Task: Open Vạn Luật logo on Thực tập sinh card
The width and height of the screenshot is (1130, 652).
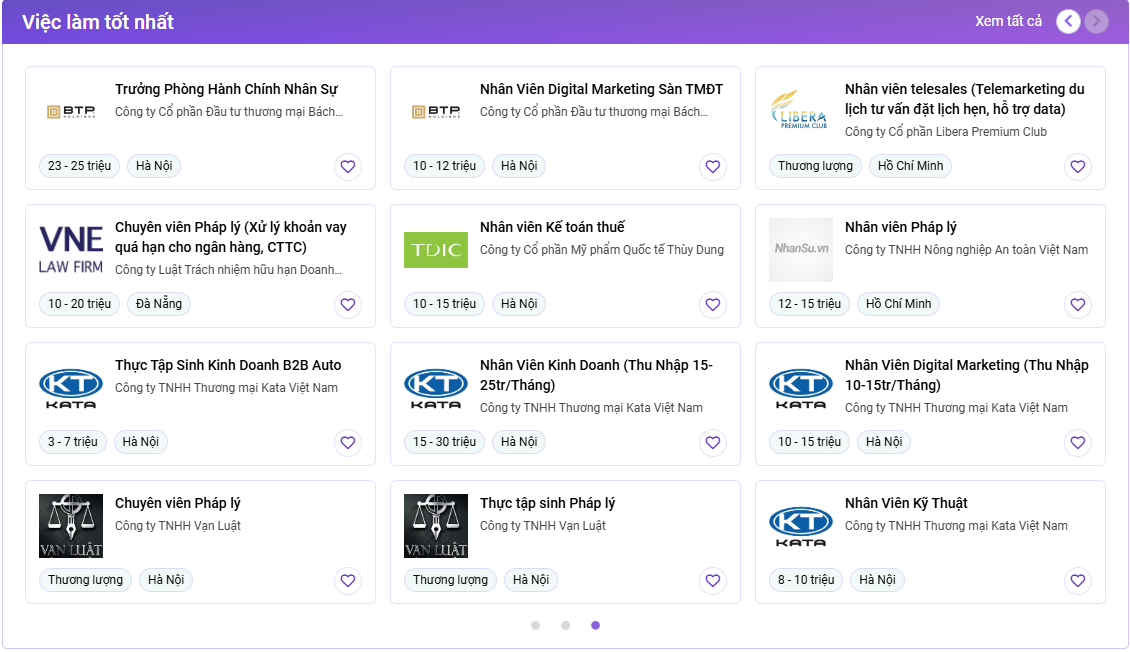Action: [x=436, y=526]
